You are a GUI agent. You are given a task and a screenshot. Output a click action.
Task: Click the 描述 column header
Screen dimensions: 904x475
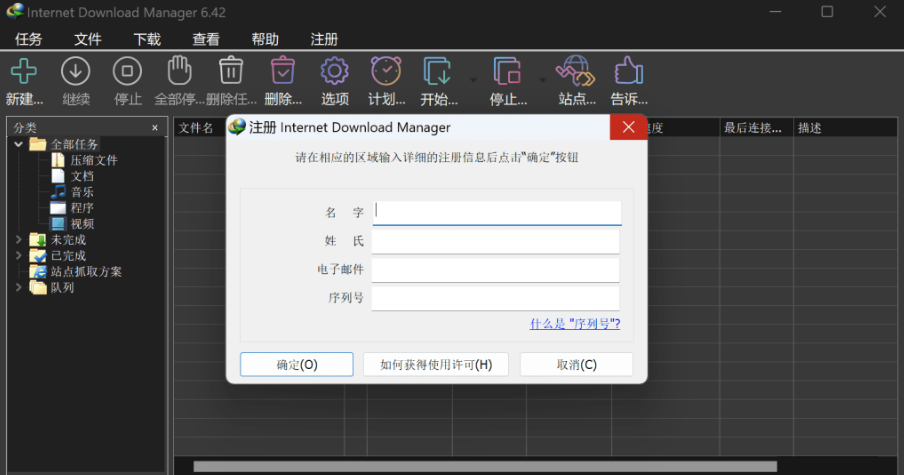pyautogui.click(x=809, y=127)
